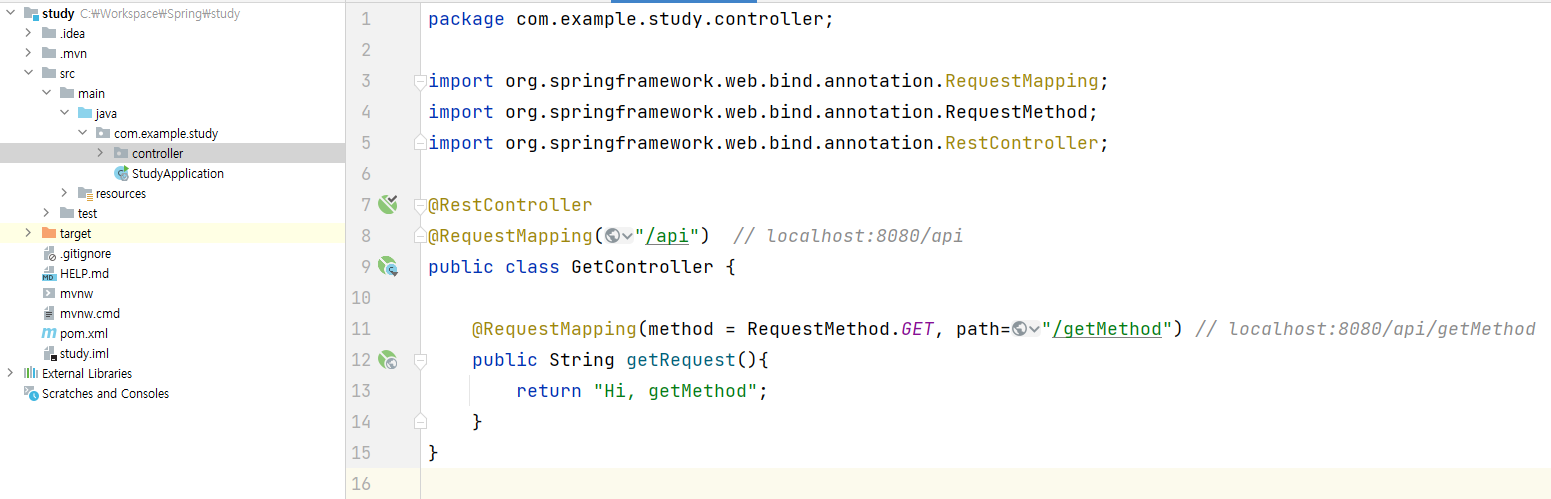Click the GetController class name
The height and width of the screenshot is (499, 1551).
click(642, 267)
